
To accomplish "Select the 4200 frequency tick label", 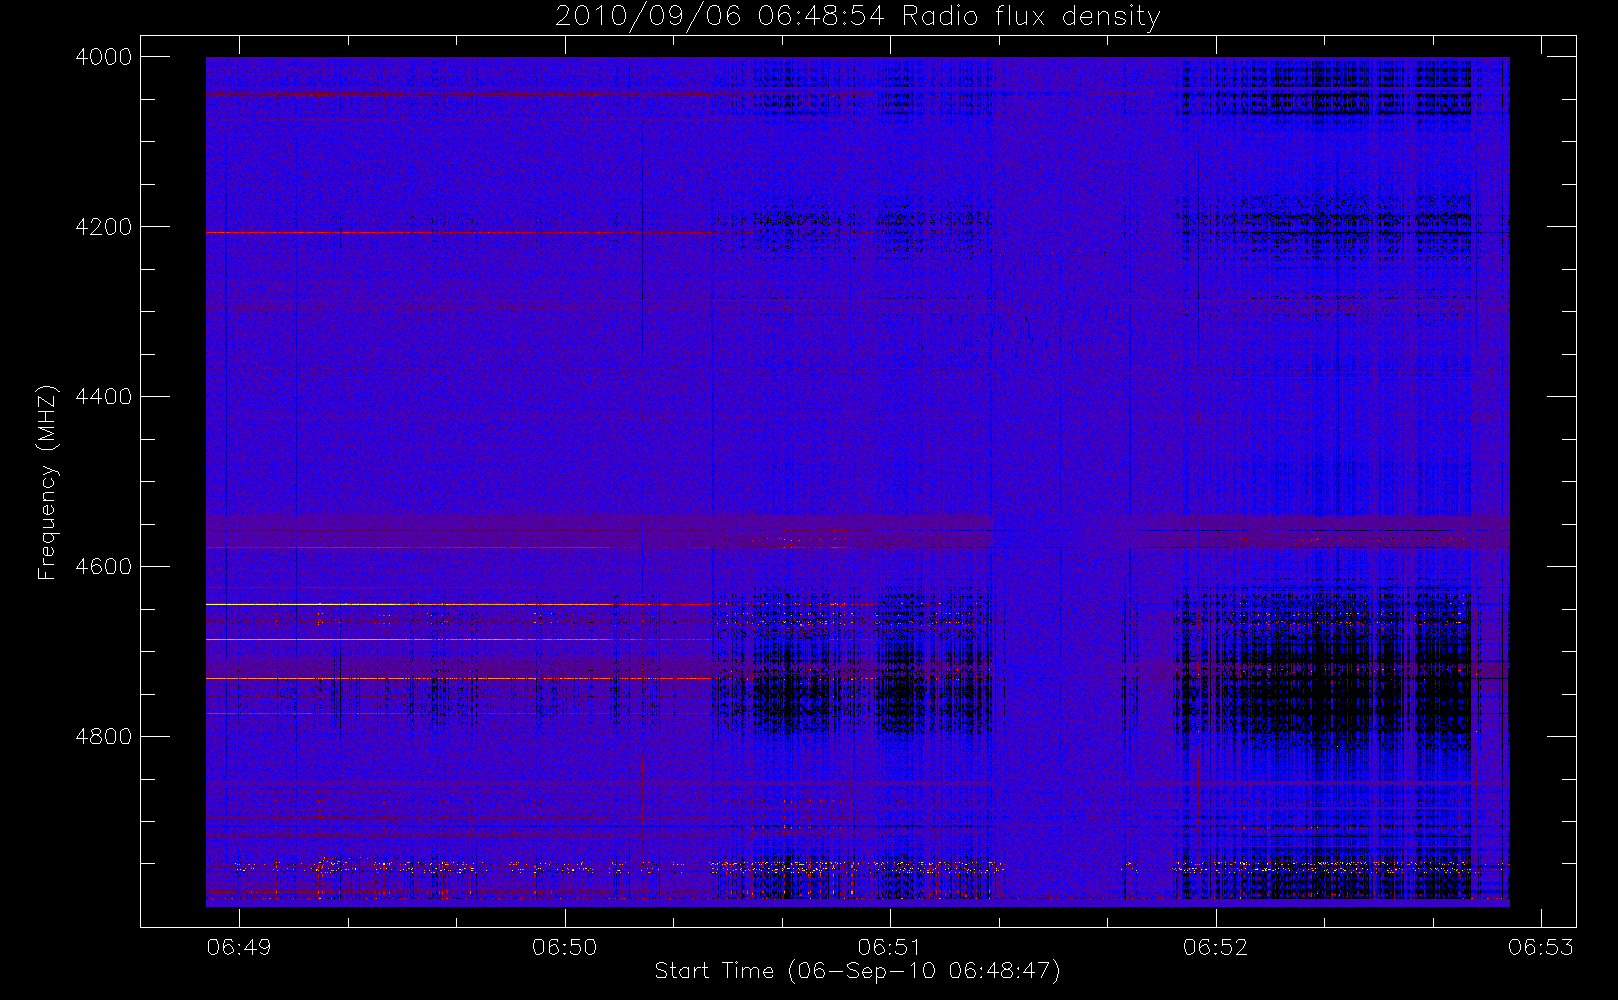I will [x=103, y=227].
